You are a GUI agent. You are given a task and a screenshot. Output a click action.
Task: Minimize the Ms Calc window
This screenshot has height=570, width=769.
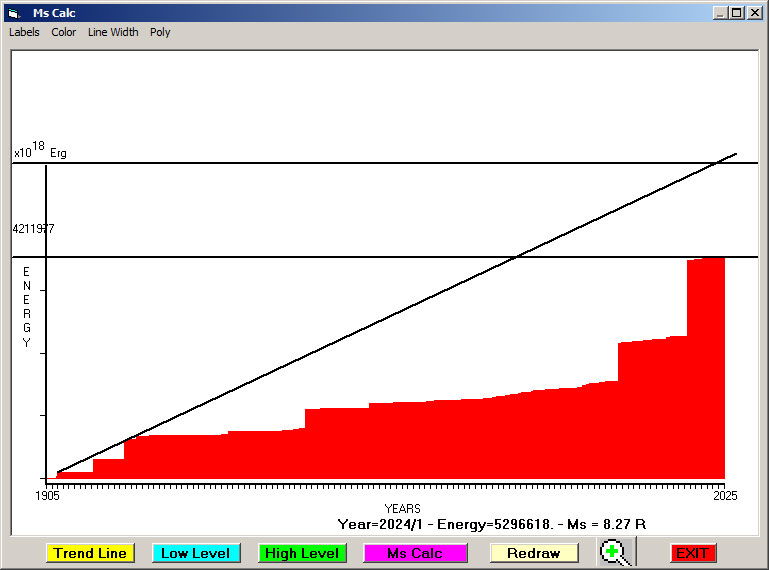coord(720,13)
